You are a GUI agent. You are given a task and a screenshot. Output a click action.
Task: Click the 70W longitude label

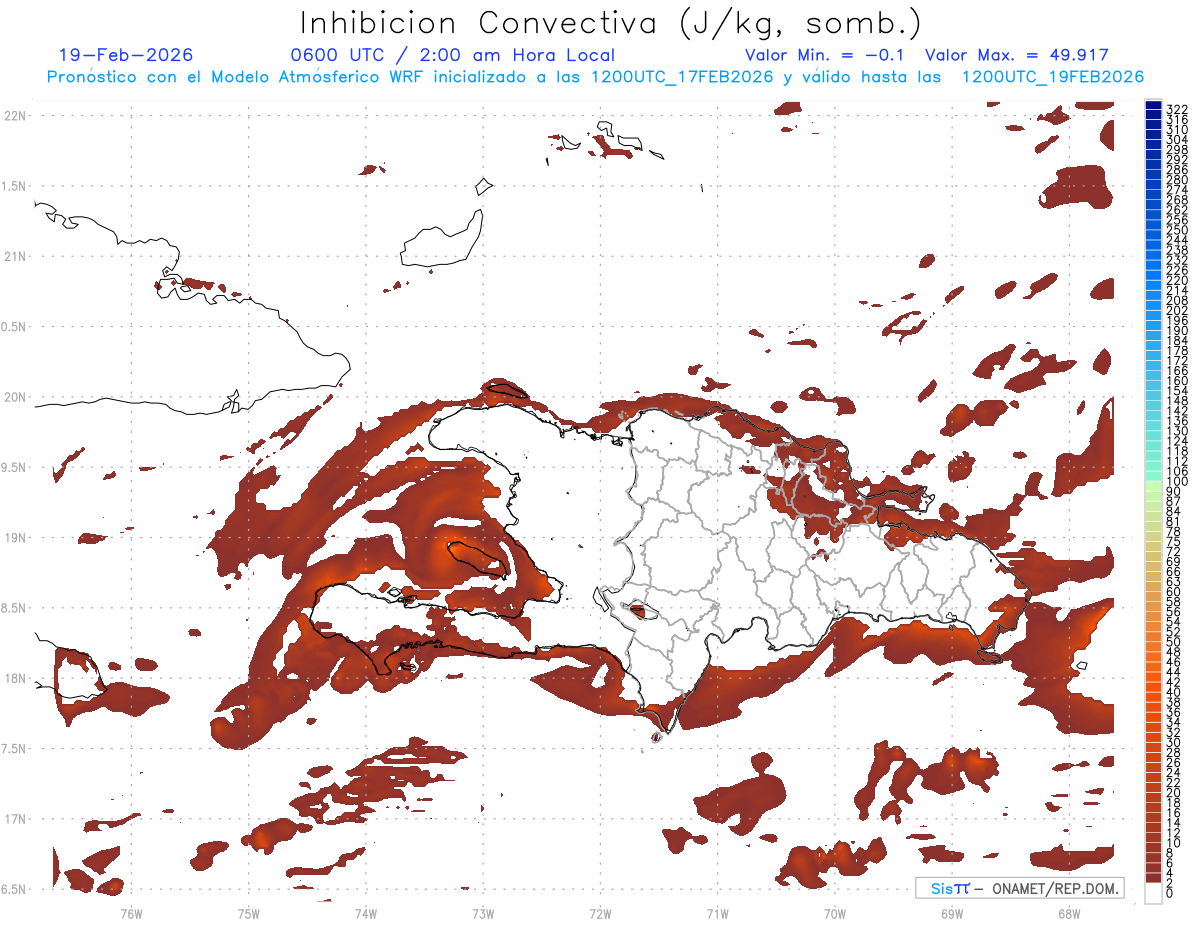[x=835, y=913]
